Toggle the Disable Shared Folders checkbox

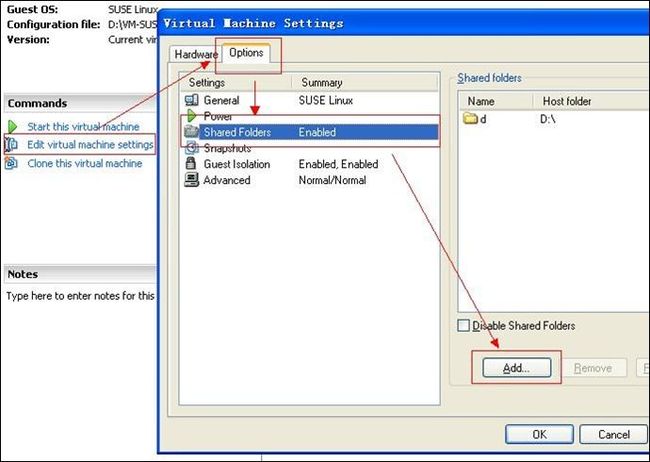(x=463, y=325)
